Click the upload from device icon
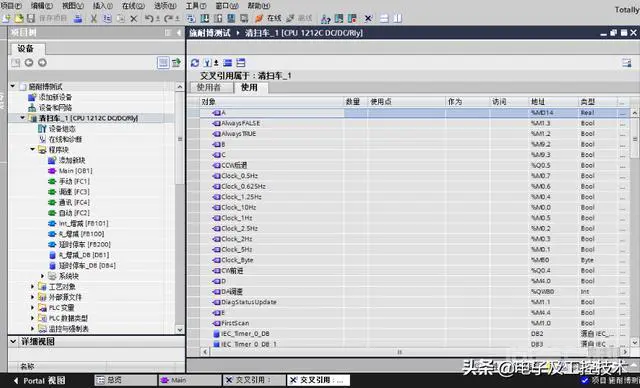Screen dimensions: 640x388 click(x=218, y=18)
